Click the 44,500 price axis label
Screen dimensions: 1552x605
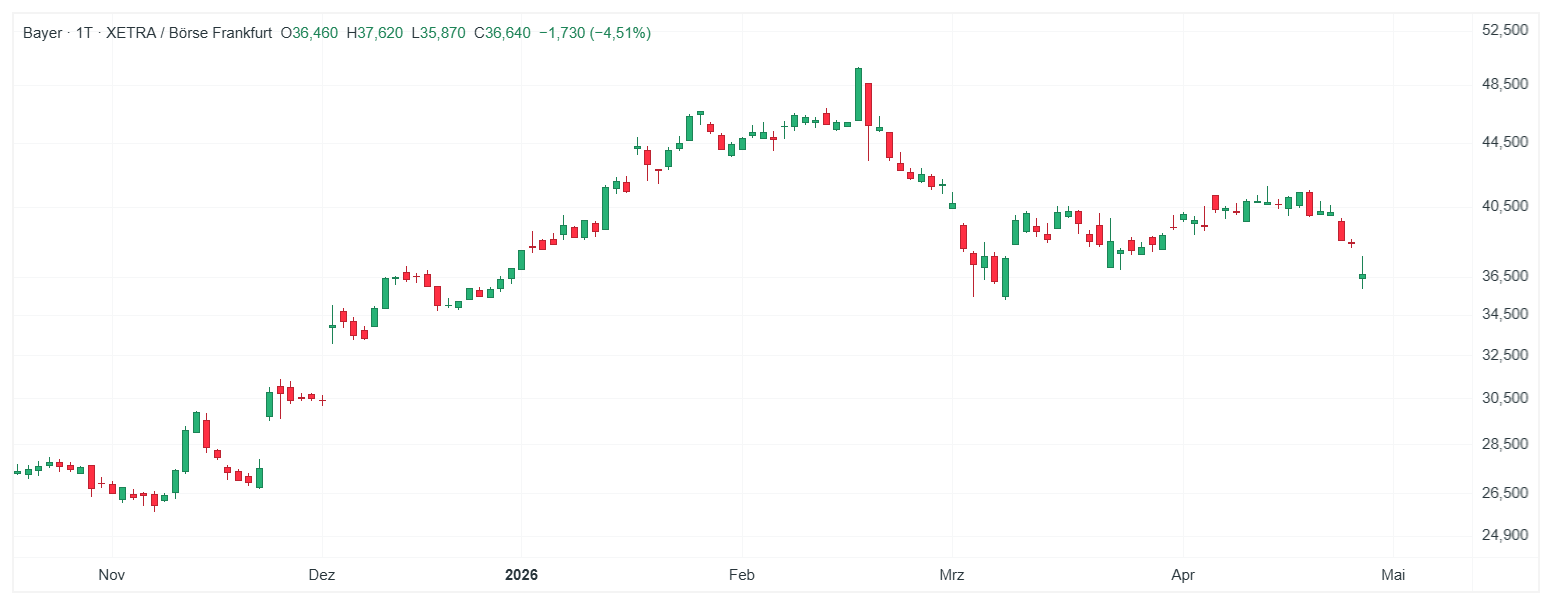[1505, 143]
